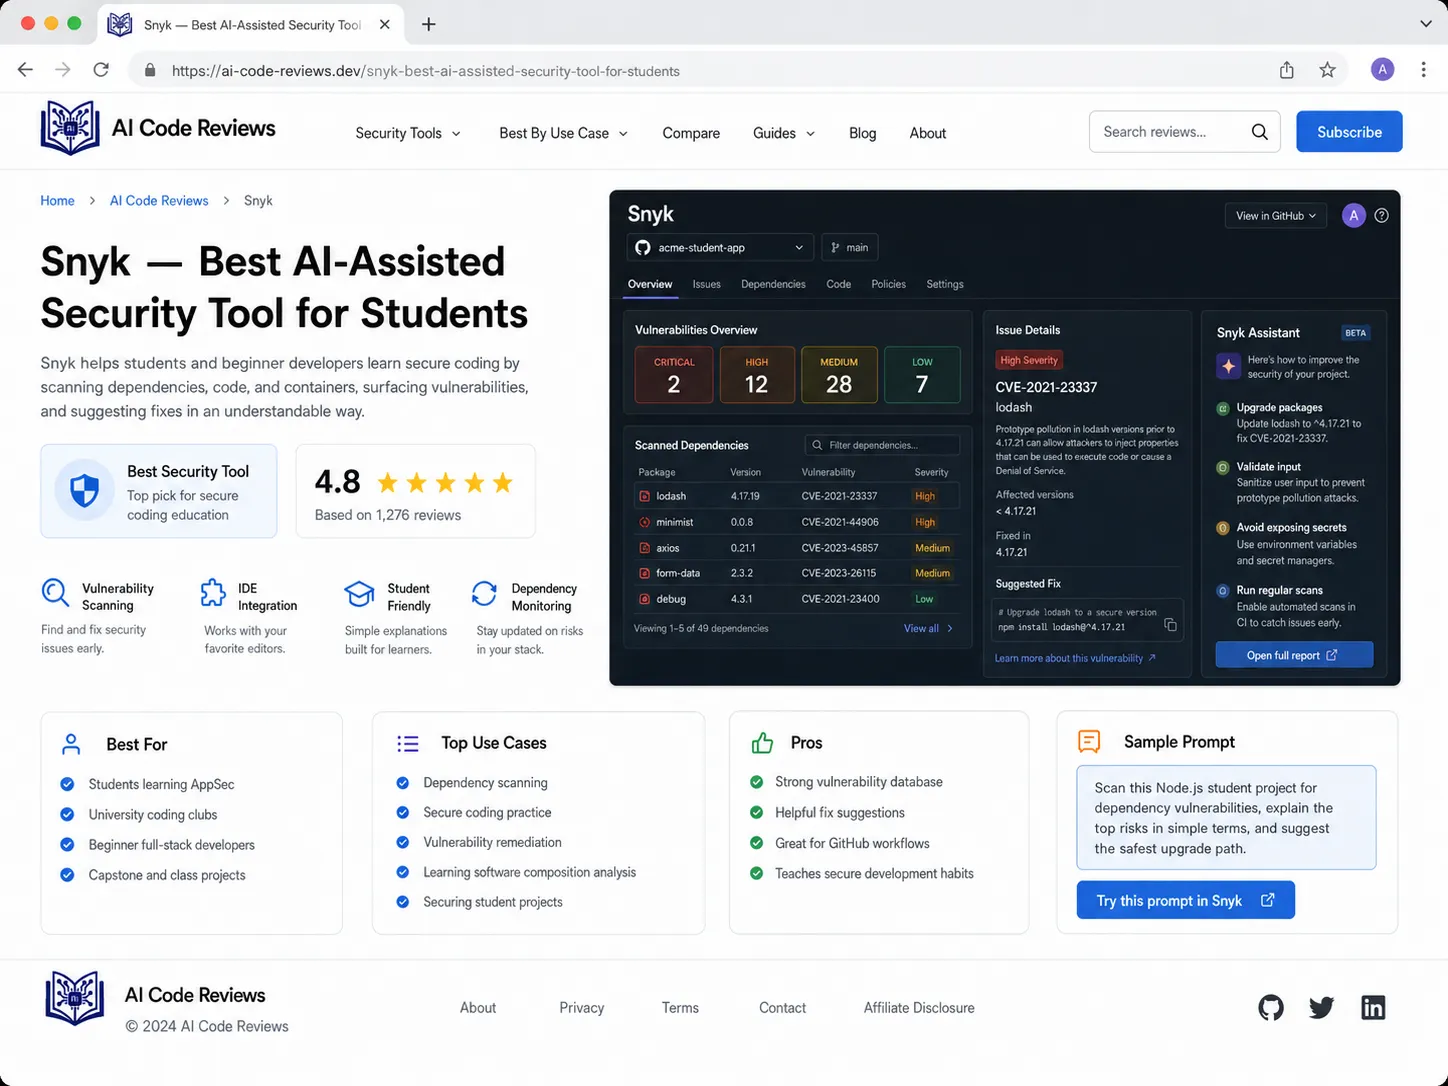Click Try this prompt in Snyk
The image size is (1448, 1086).
coord(1185,900)
